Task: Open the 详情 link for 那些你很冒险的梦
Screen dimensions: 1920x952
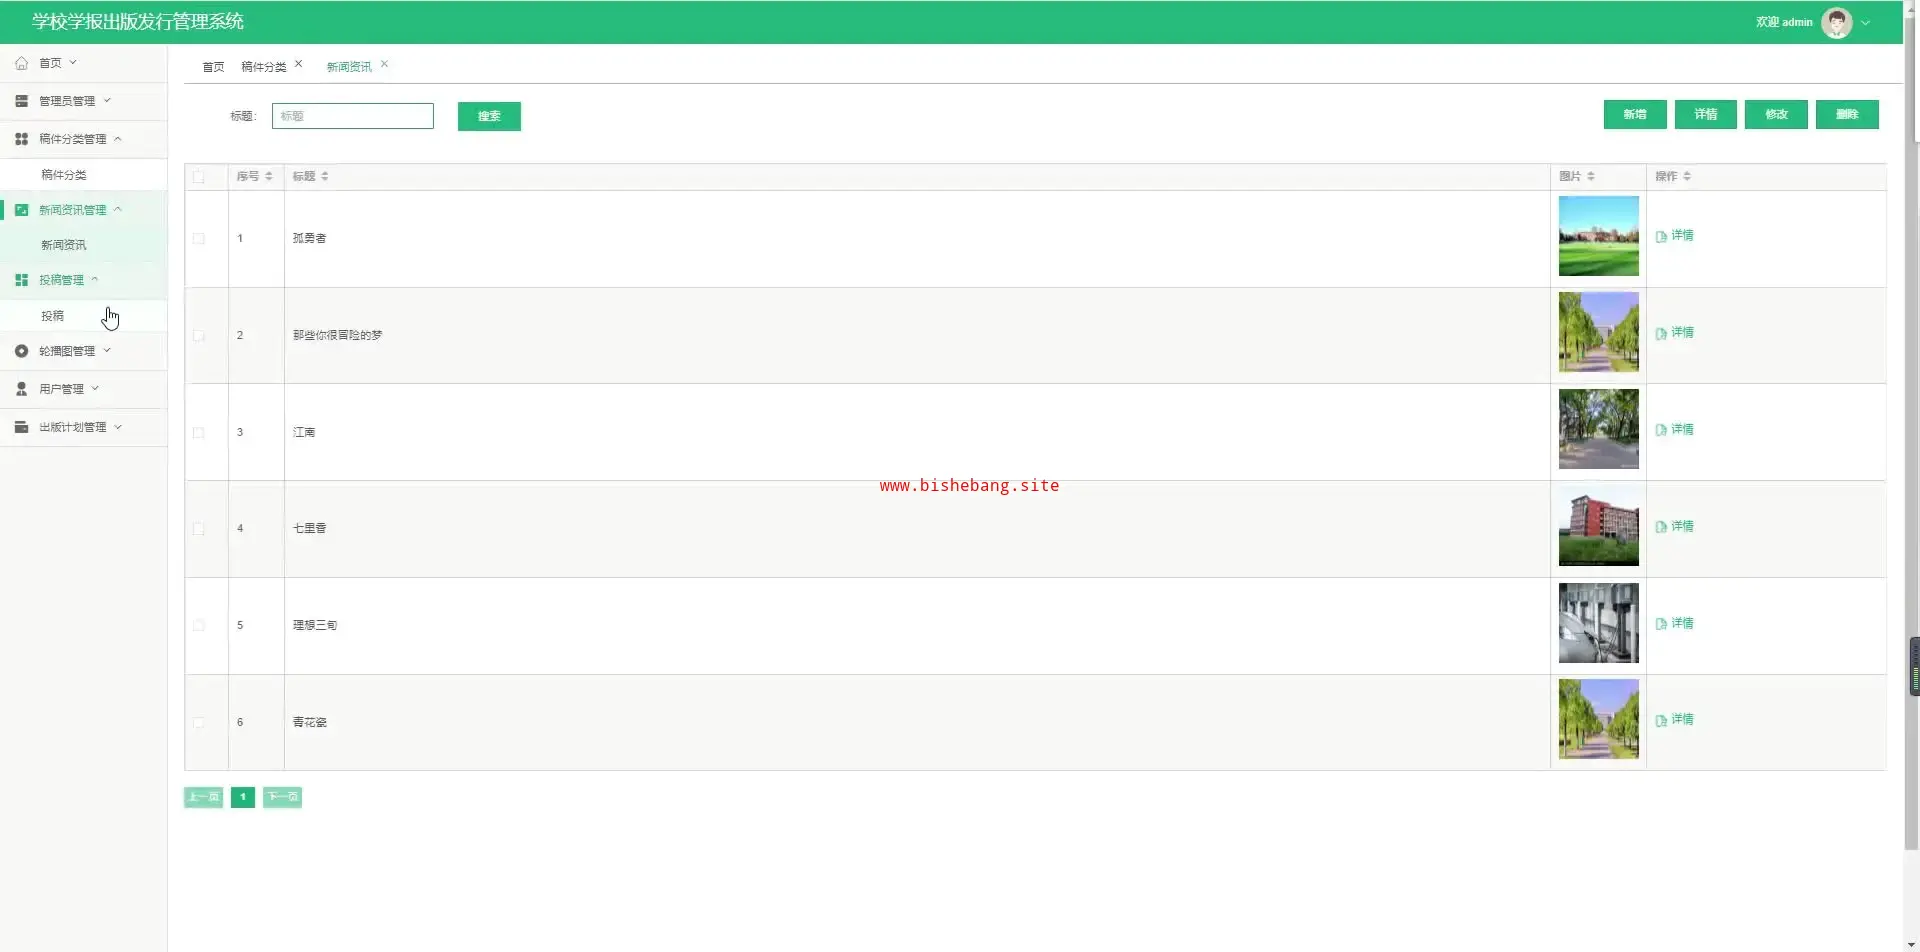Action: pyautogui.click(x=1675, y=333)
